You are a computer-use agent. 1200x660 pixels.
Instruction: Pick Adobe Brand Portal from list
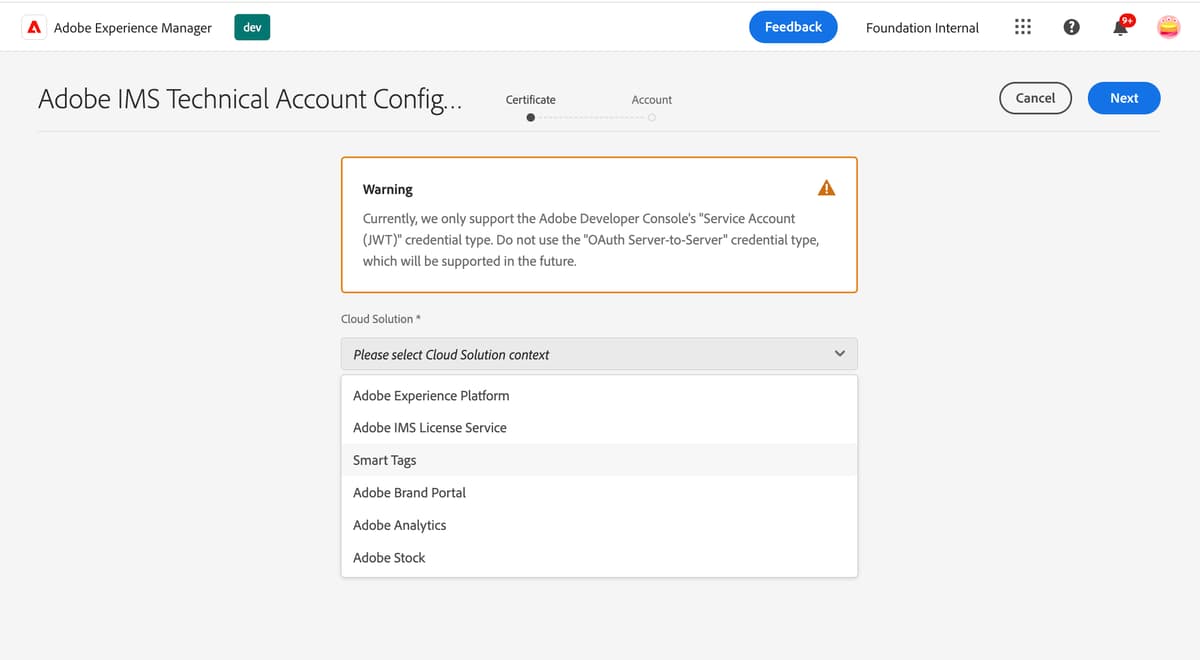pyautogui.click(x=409, y=492)
